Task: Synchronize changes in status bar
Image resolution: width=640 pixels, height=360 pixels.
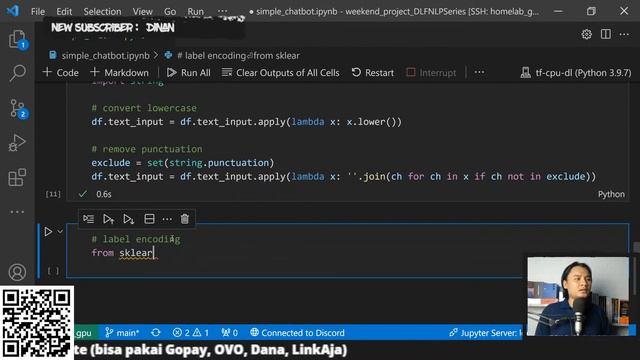Action: (x=156, y=333)
